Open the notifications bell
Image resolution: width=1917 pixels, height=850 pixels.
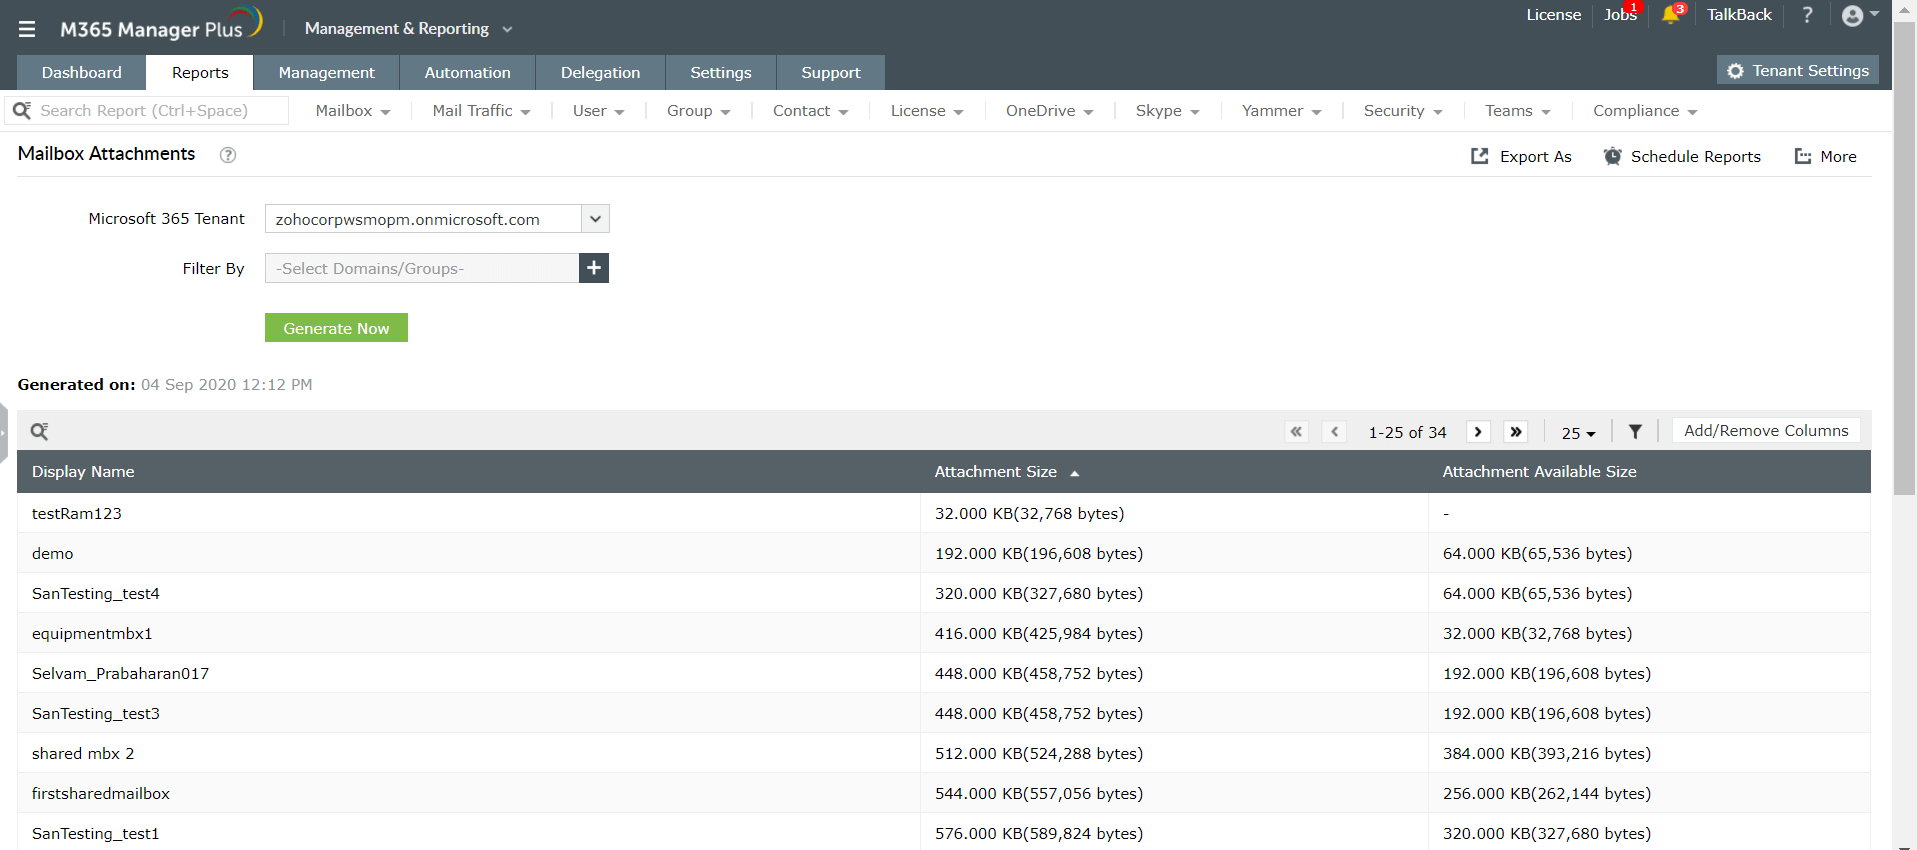(x=1670, y=15)
